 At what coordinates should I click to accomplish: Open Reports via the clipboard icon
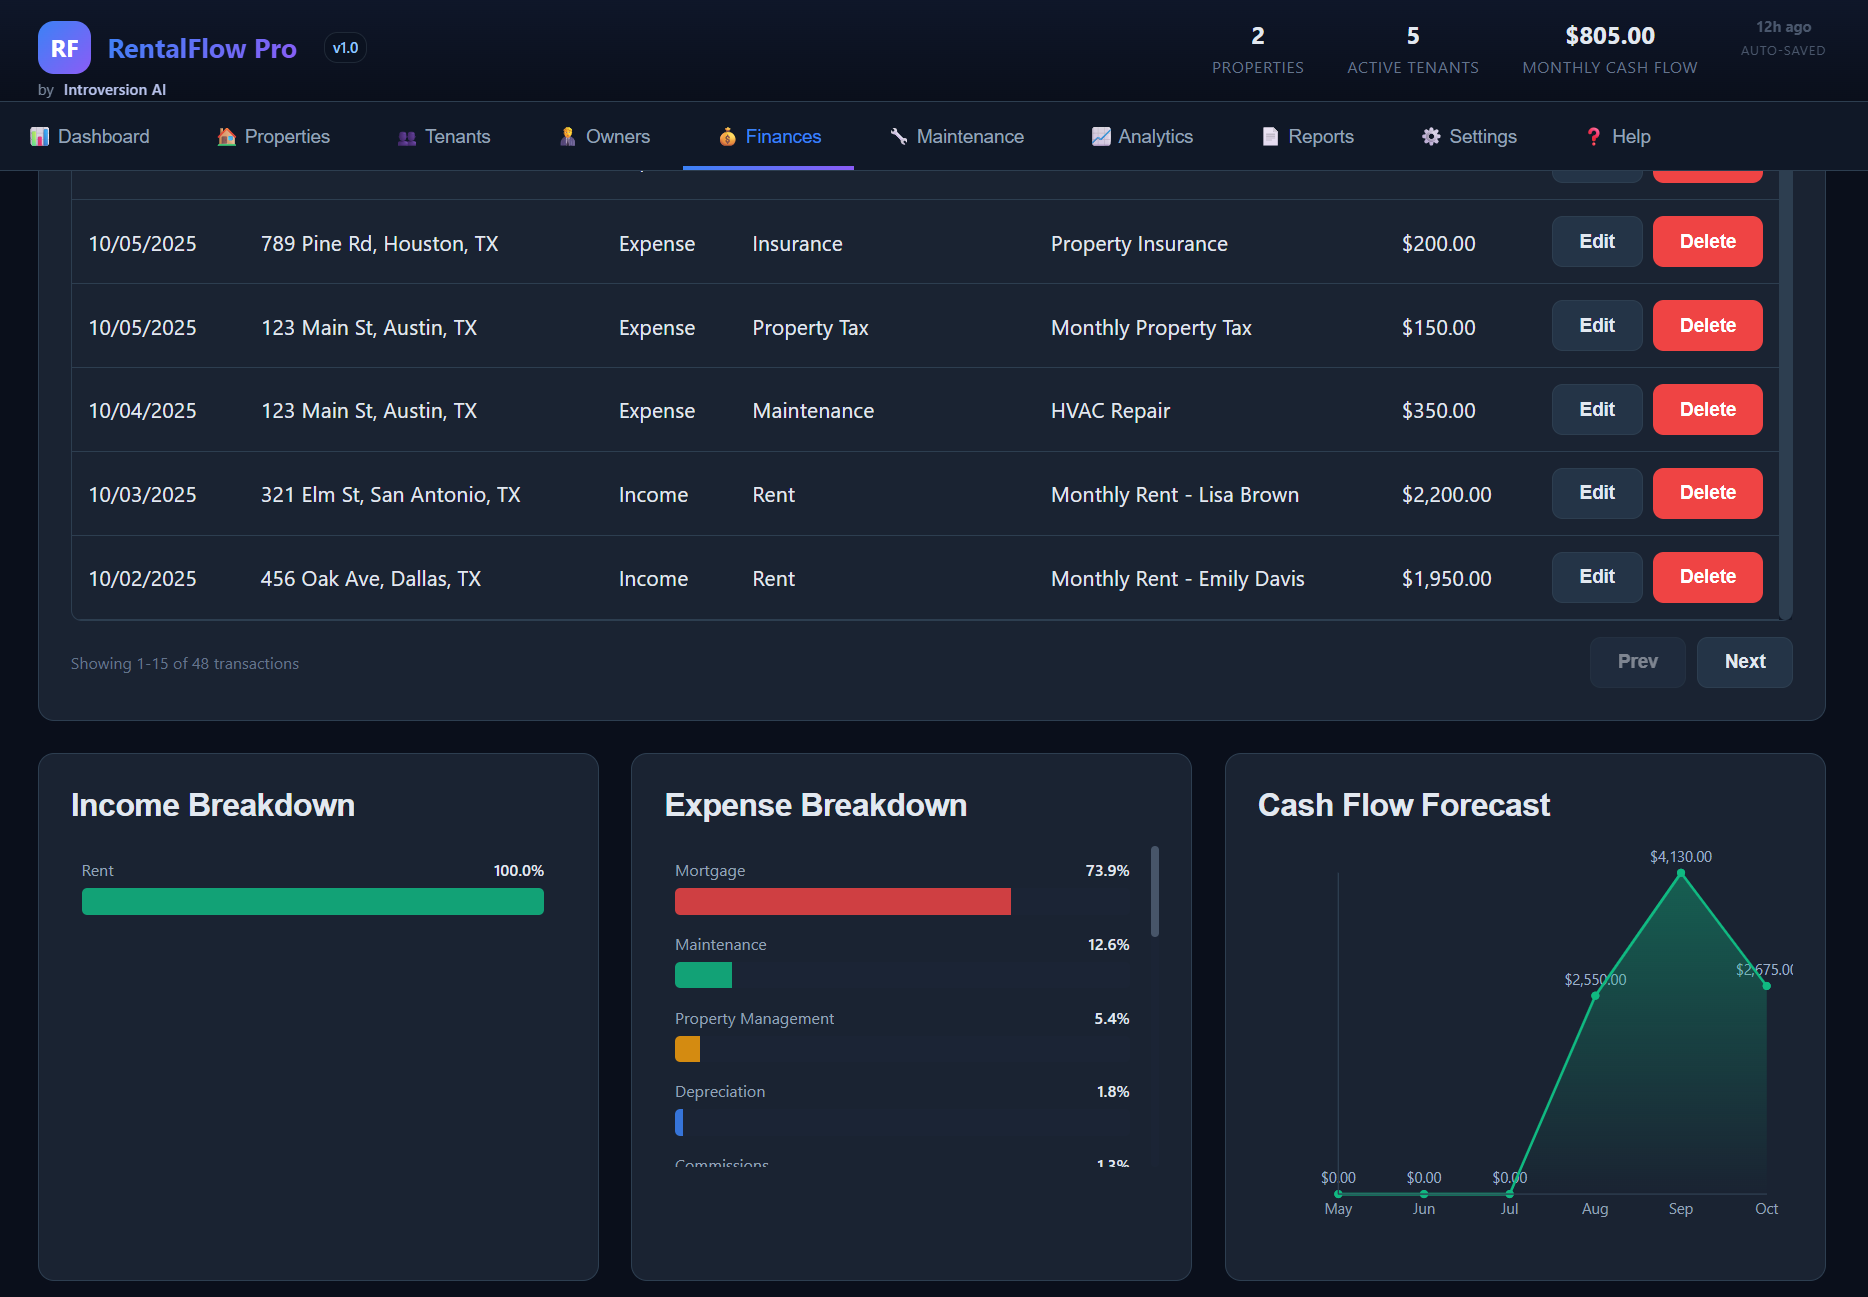click(1268, 136)
